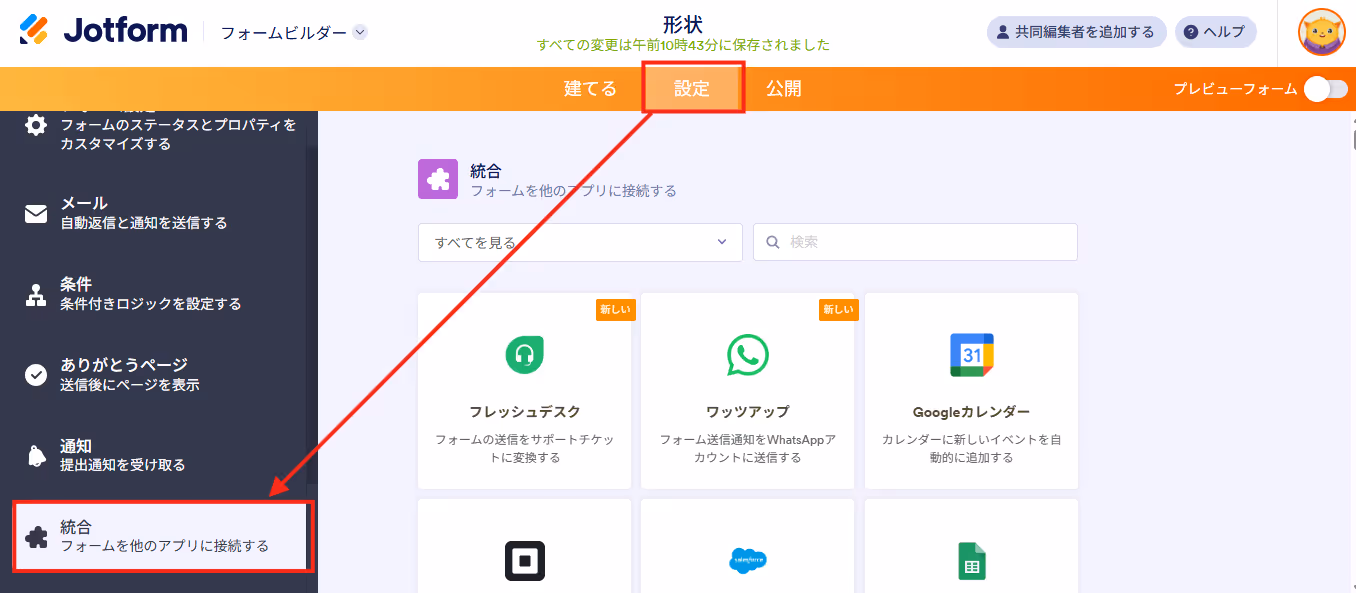
Task: Click the magnifier icon in search box
Action: click(x=773, y=242)
